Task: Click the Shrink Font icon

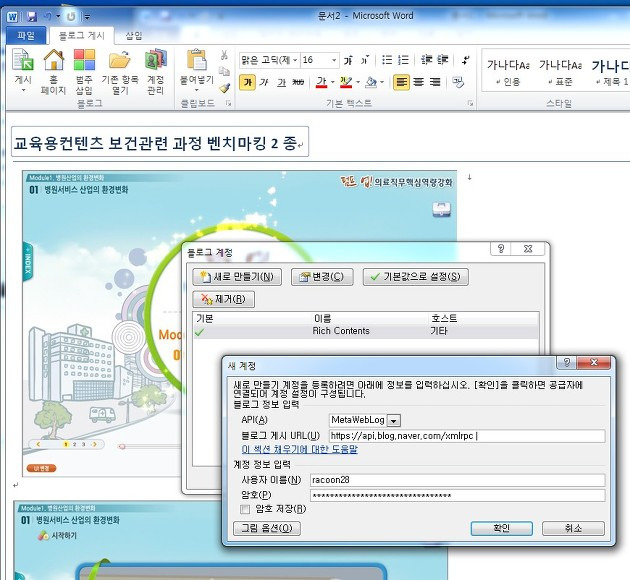Action: tap(364, 60)
